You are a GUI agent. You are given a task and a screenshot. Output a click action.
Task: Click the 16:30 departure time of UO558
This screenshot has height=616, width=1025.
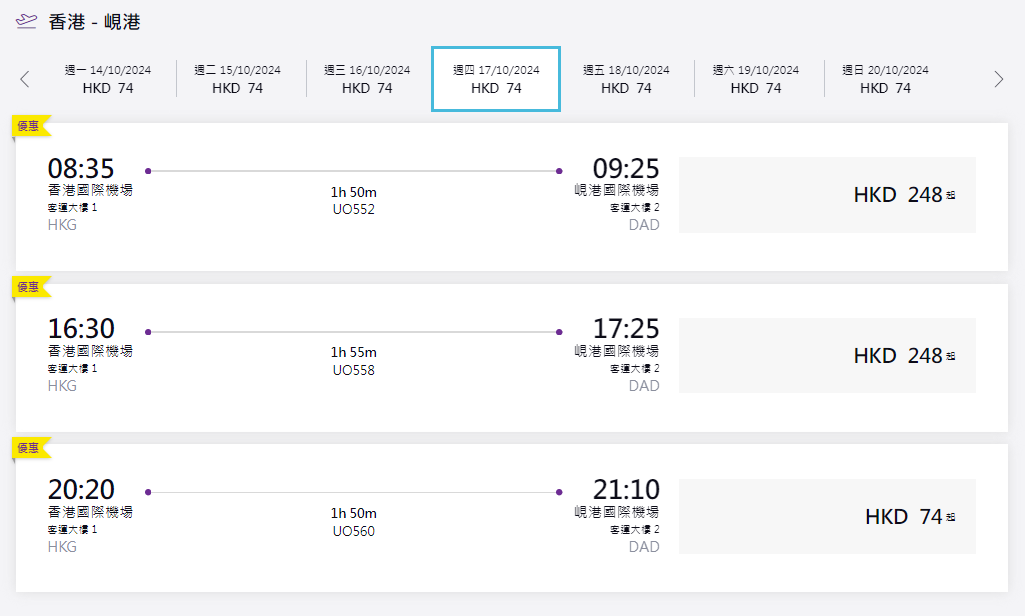[81, 328]
